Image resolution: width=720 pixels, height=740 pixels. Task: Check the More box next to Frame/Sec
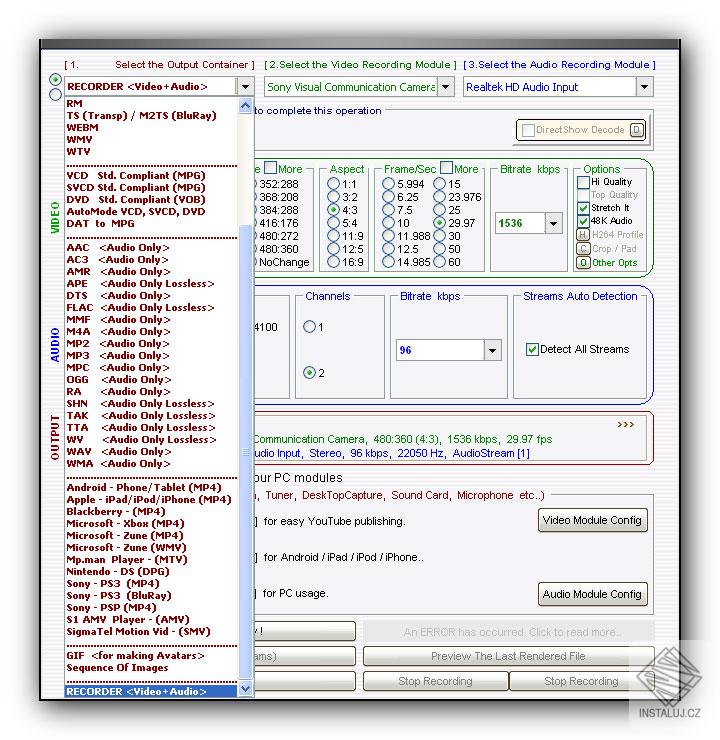click(x=446, y=168)
